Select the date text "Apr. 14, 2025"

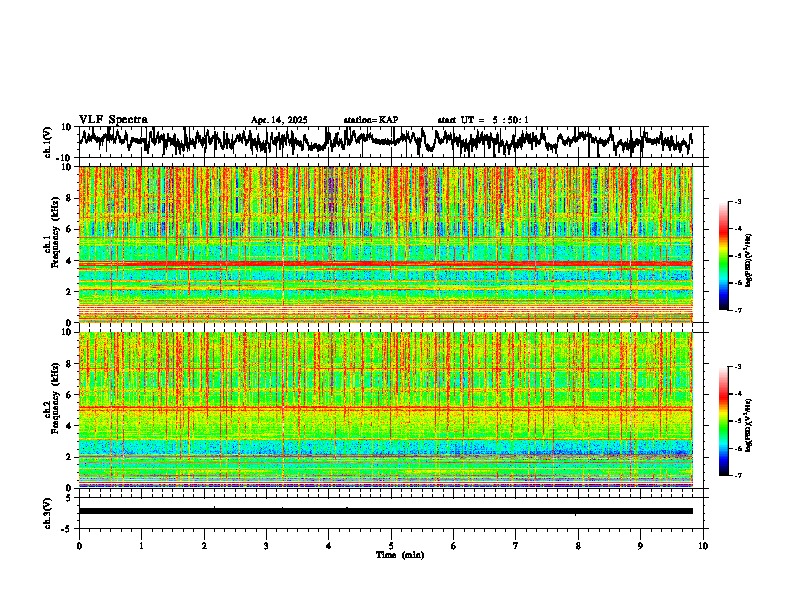click(x=279, y=120)
